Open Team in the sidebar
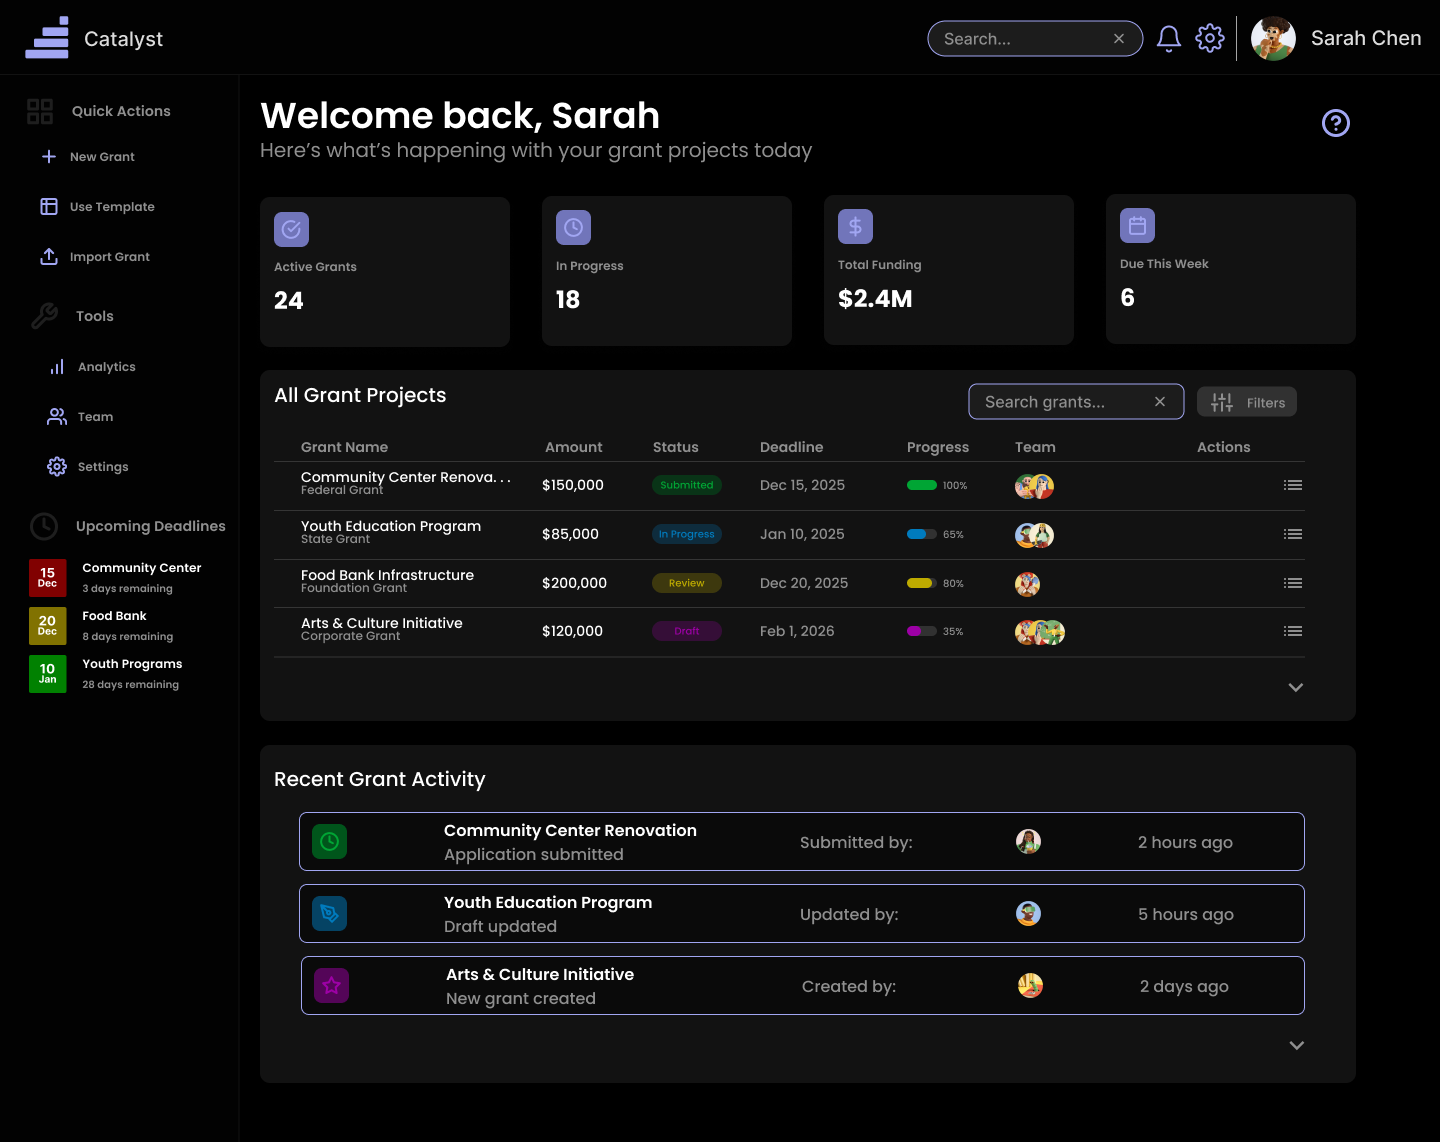 tap(95, 417)
